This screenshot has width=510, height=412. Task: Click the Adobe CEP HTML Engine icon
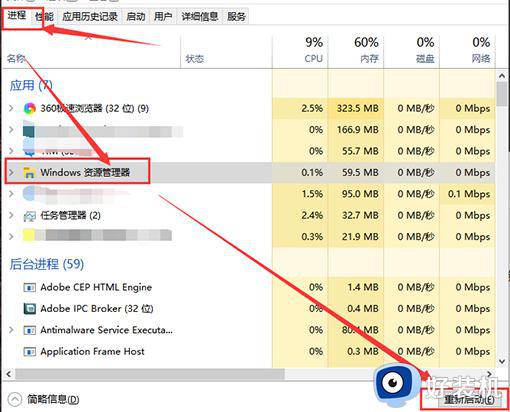(29, 287)
